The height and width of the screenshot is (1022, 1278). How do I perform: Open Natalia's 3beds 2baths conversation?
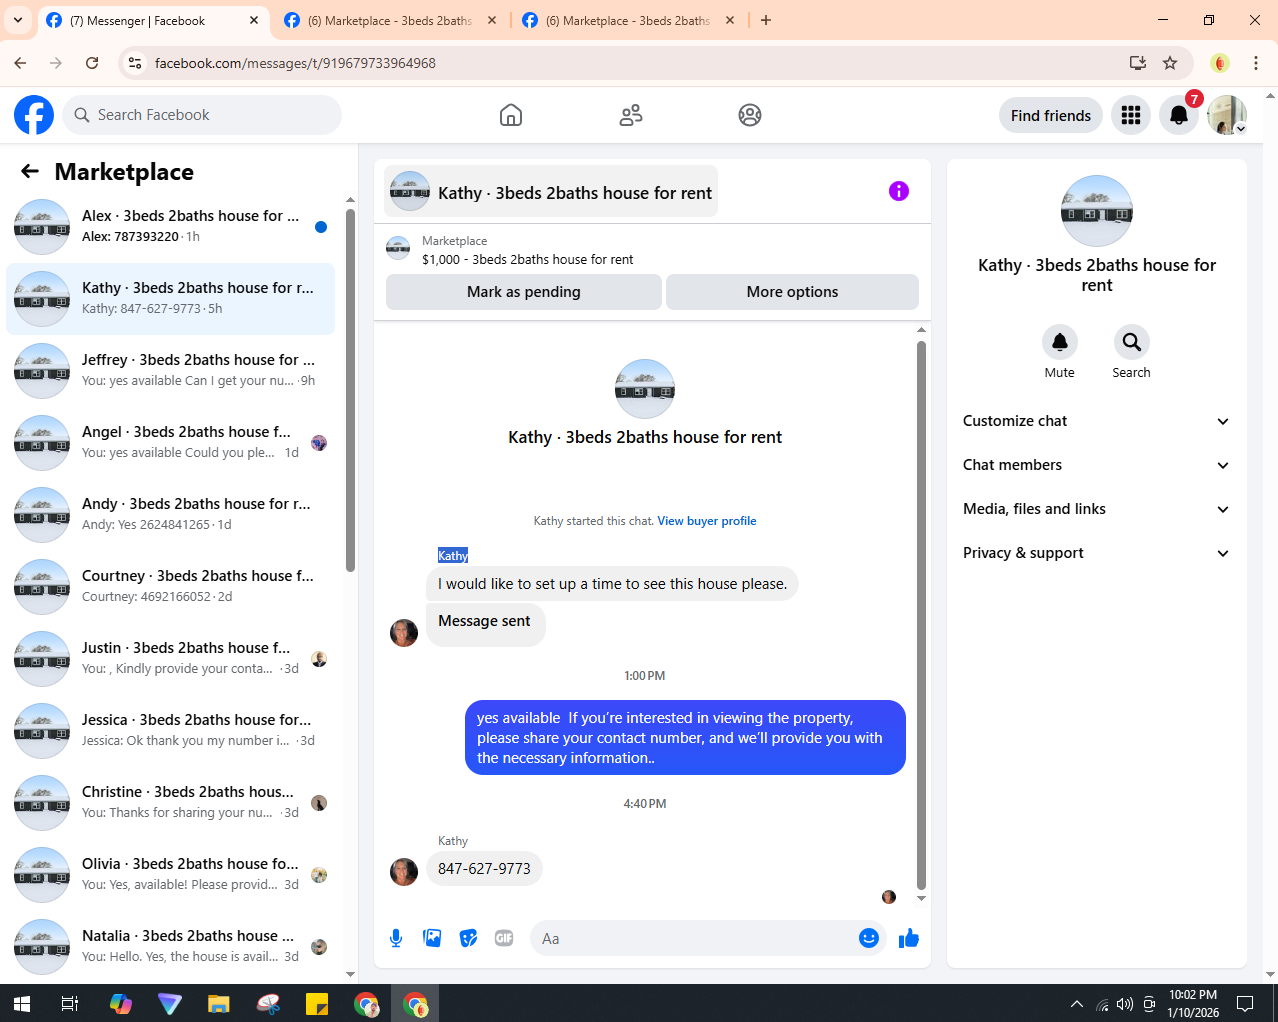point(170,947)
